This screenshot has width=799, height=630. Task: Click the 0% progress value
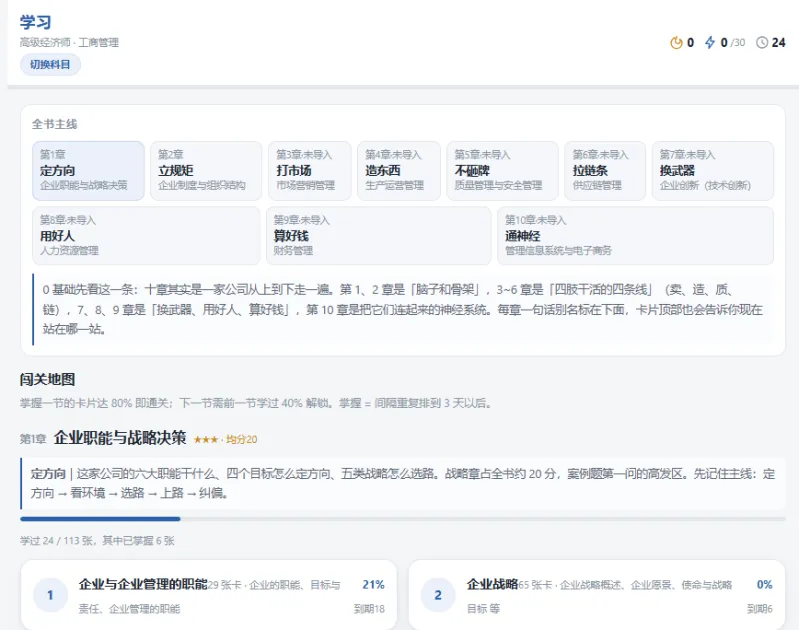click(764, 585)
